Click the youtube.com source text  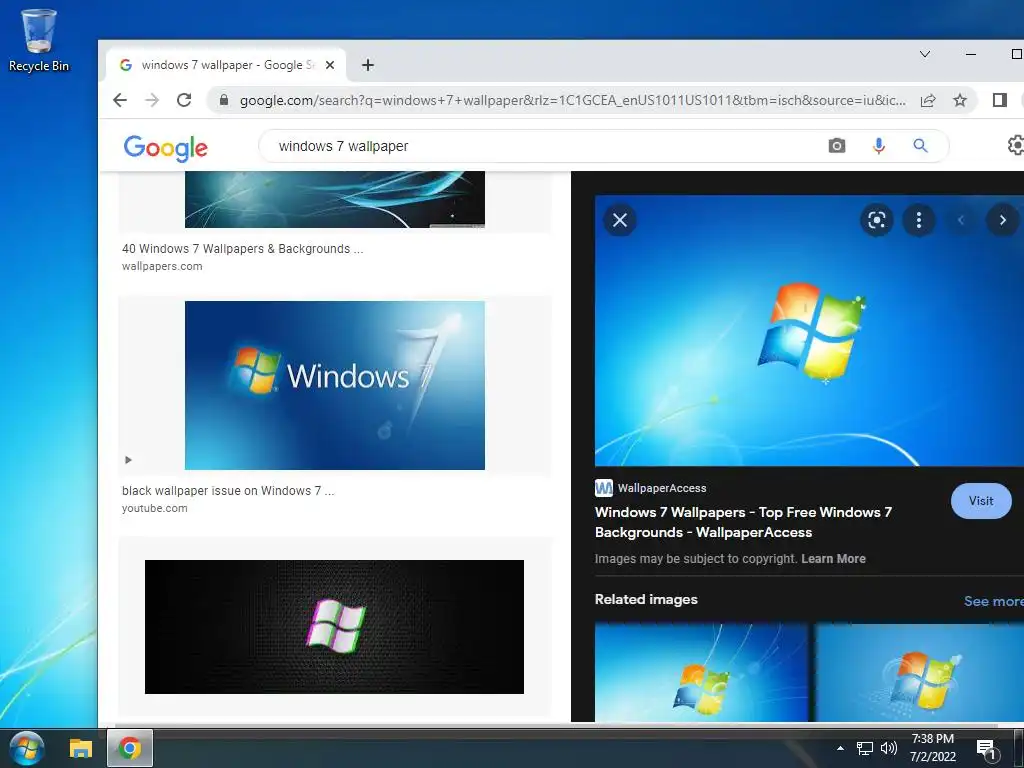154,508
